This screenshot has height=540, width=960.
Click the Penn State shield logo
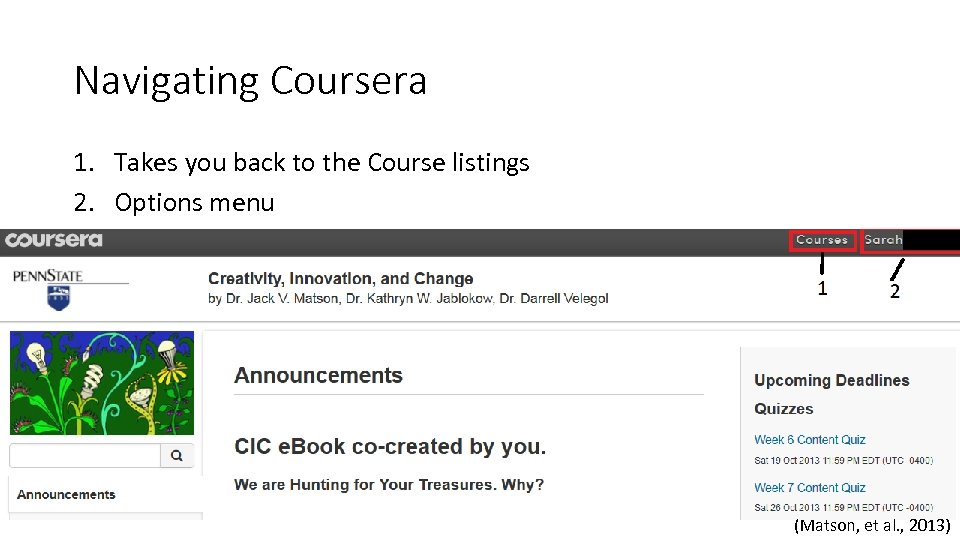point(59,297)
